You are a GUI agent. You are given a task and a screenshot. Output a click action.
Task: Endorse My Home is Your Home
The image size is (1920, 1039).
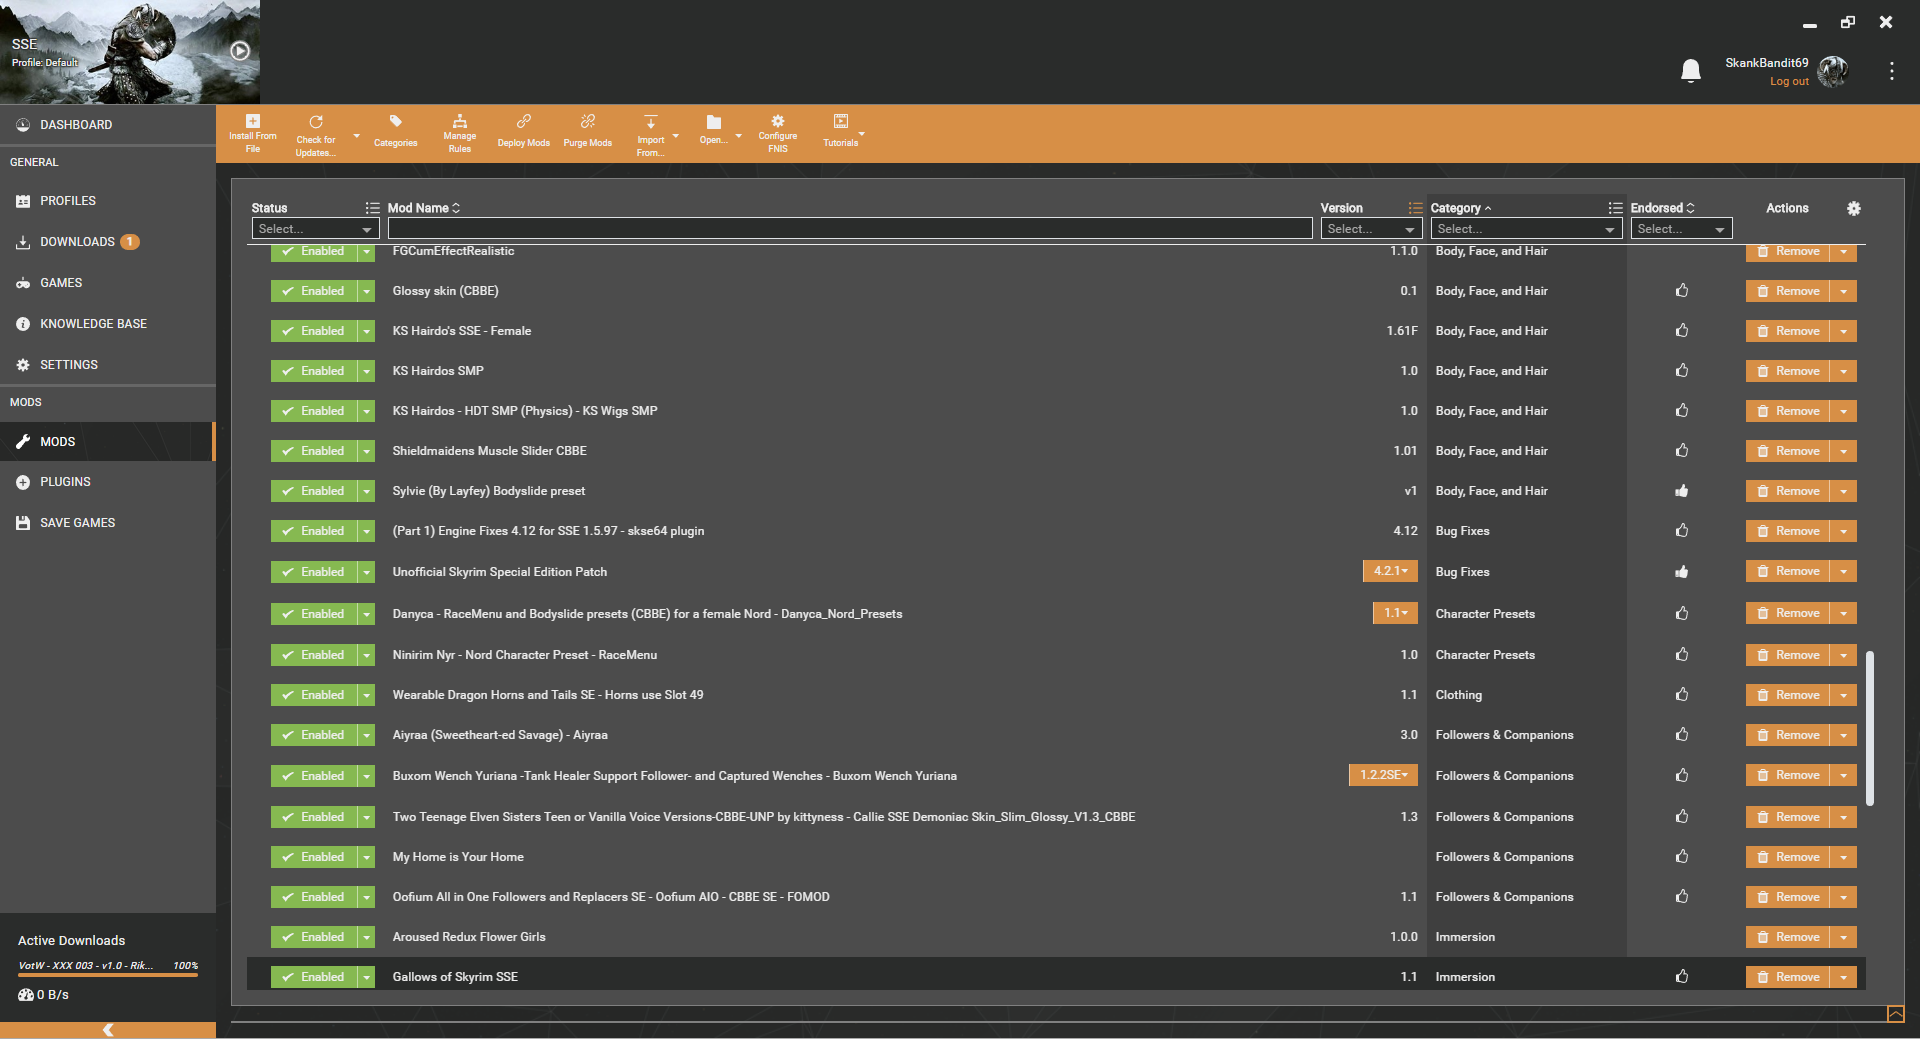tap(1682, 857)
